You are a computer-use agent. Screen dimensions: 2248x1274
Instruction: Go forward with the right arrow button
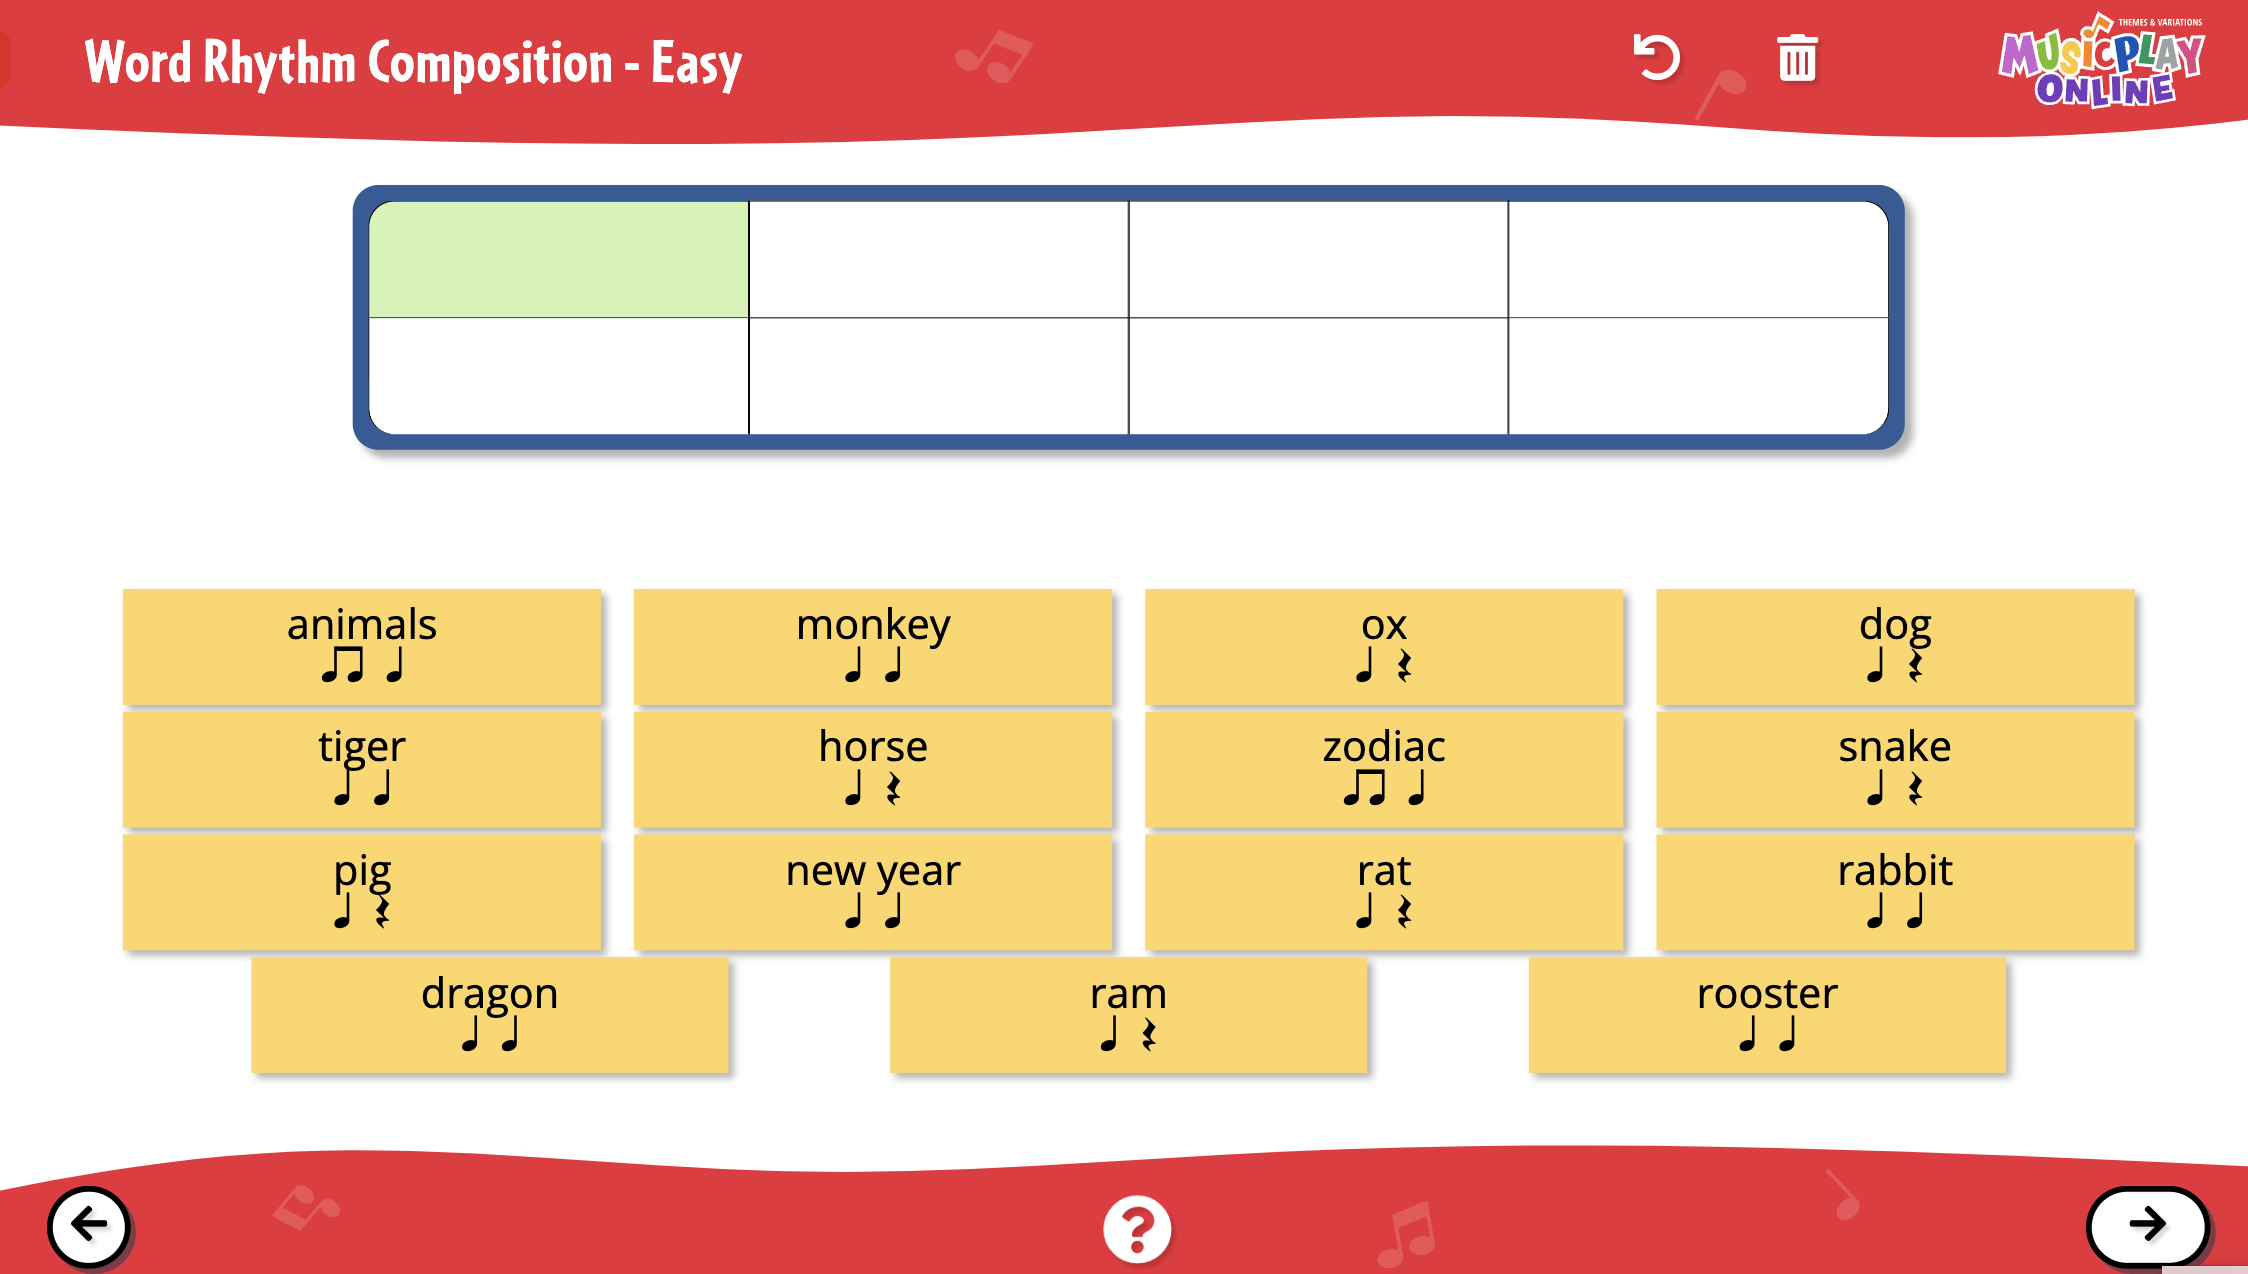point(2147,1225)
